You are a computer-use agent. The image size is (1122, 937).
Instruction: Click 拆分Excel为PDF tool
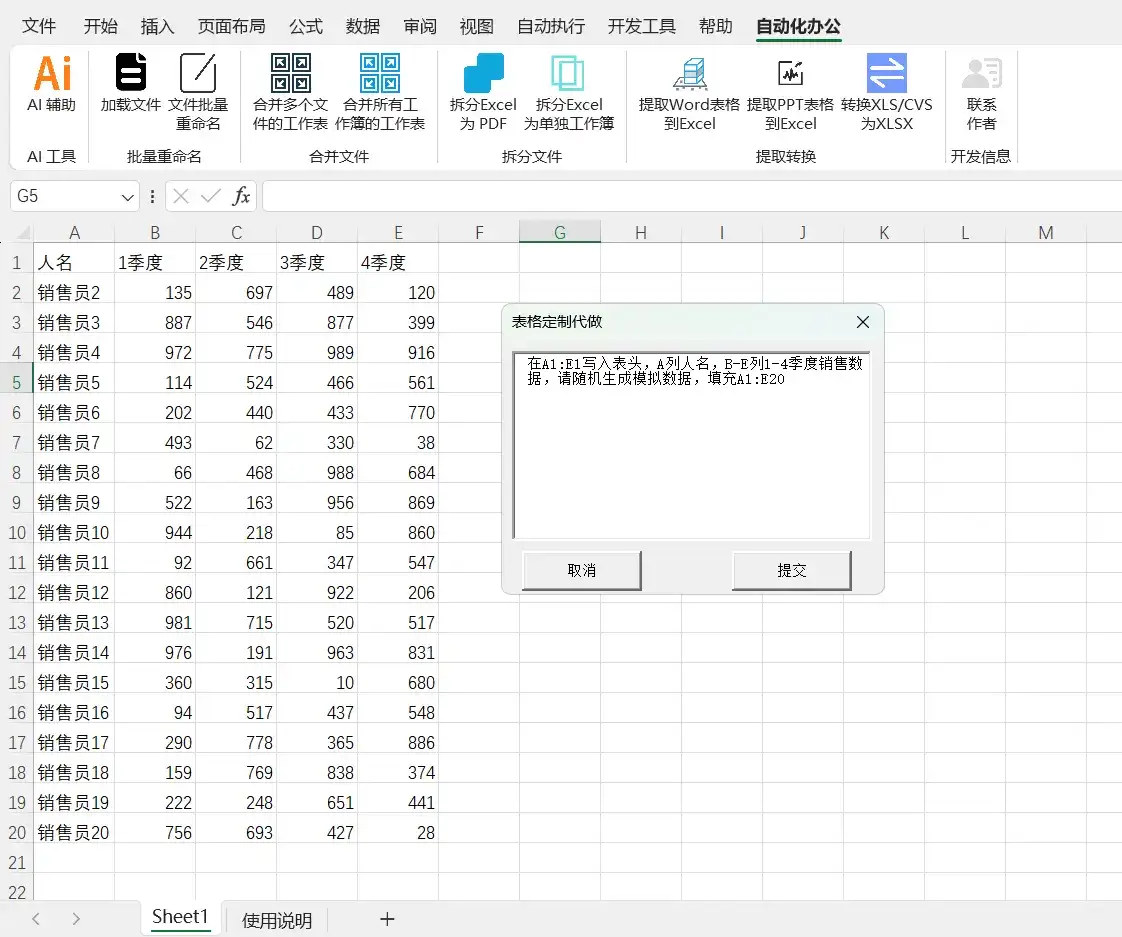(x=483, y=90)
